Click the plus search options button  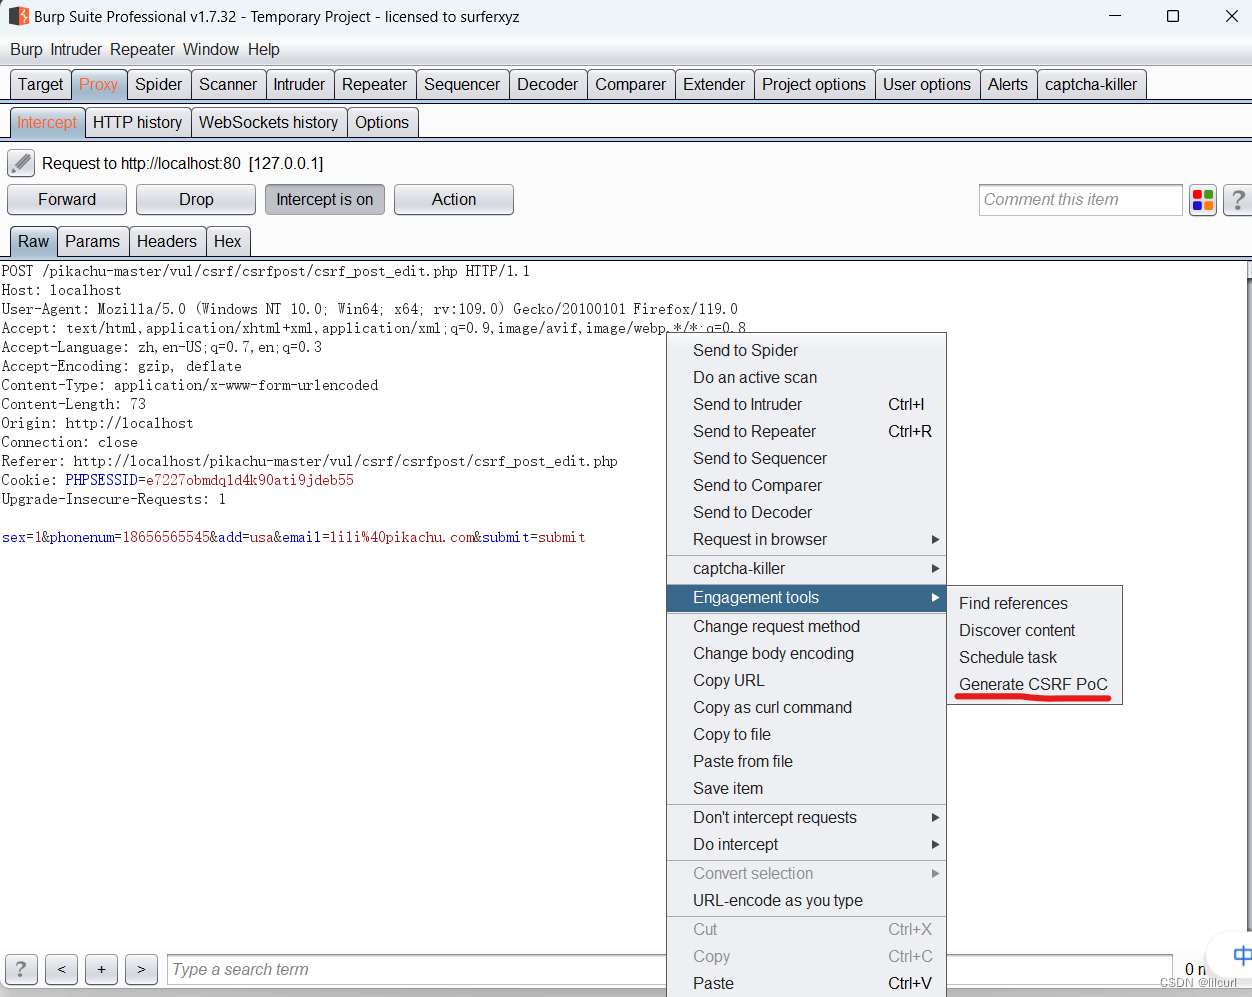point(101,969)
